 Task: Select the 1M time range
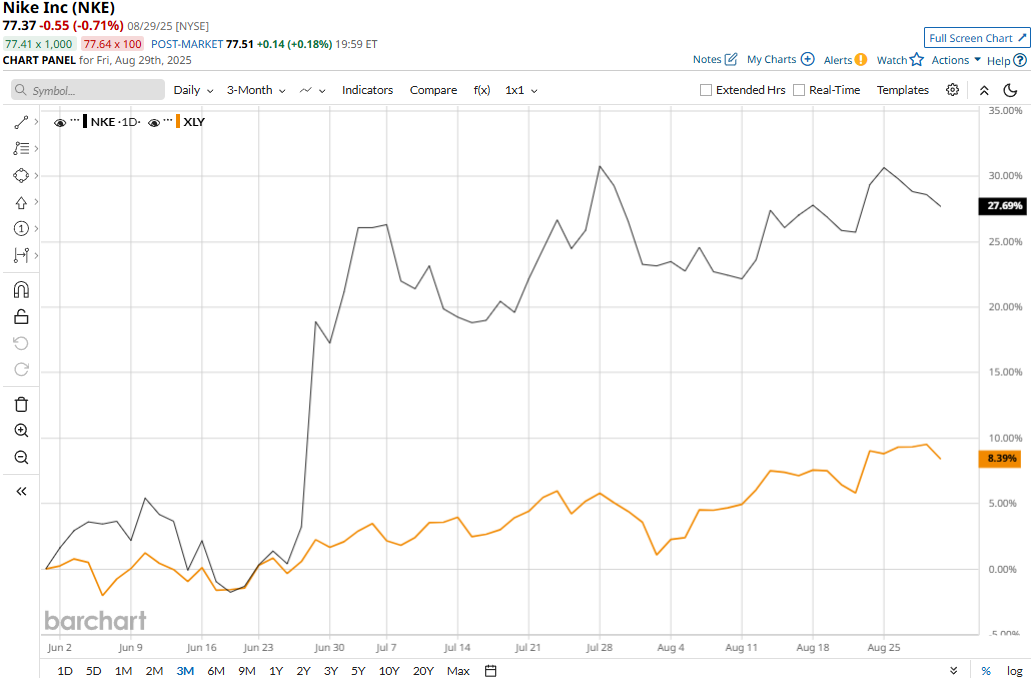[x=123, y=671]
